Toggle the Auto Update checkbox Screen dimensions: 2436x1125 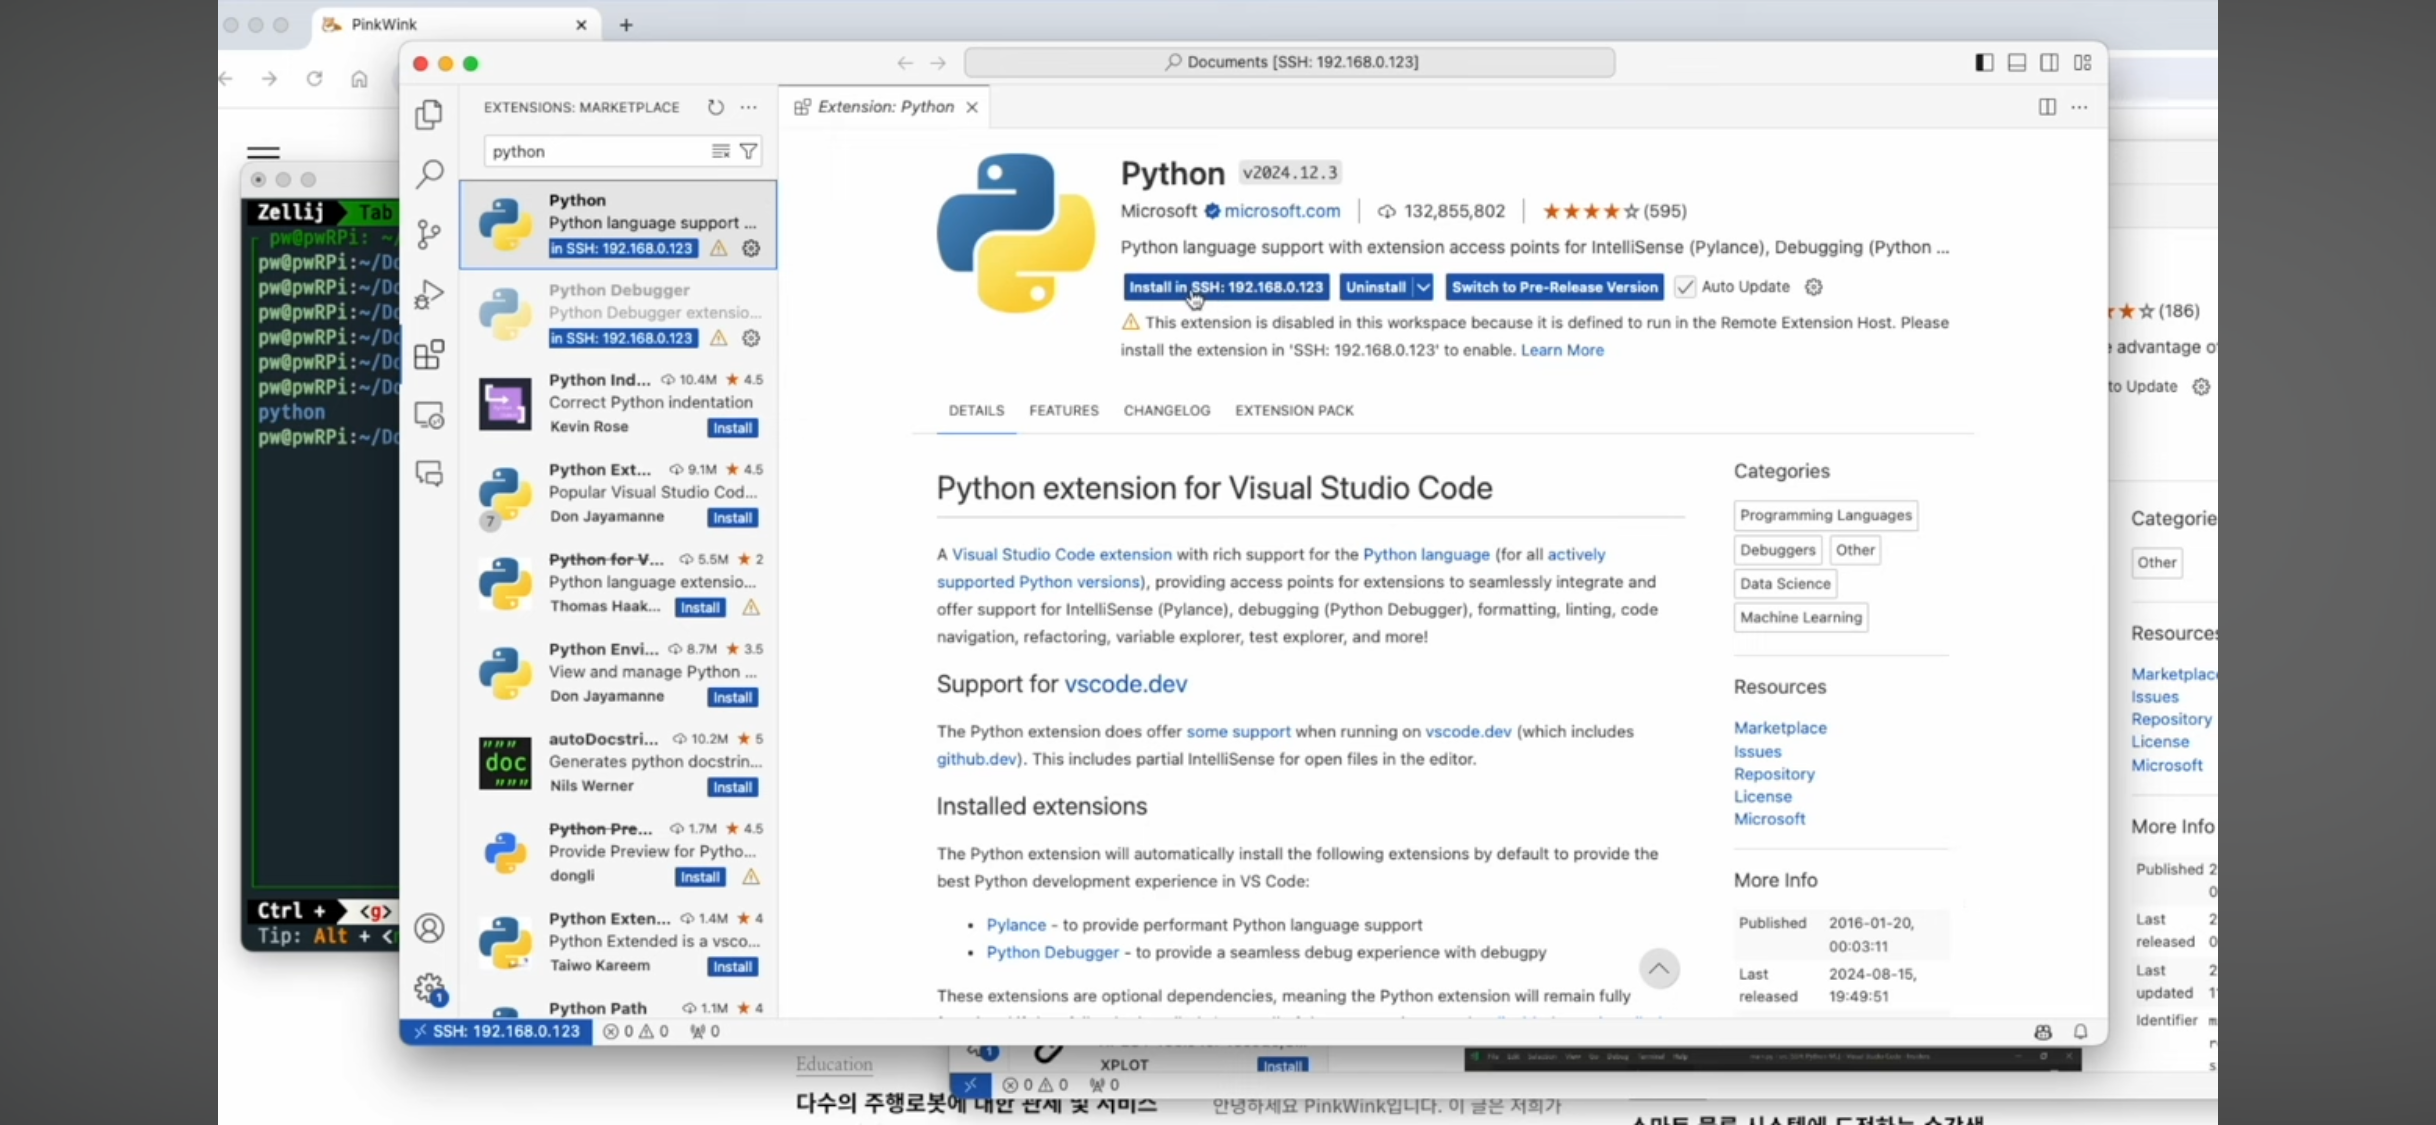[1685, 287]
